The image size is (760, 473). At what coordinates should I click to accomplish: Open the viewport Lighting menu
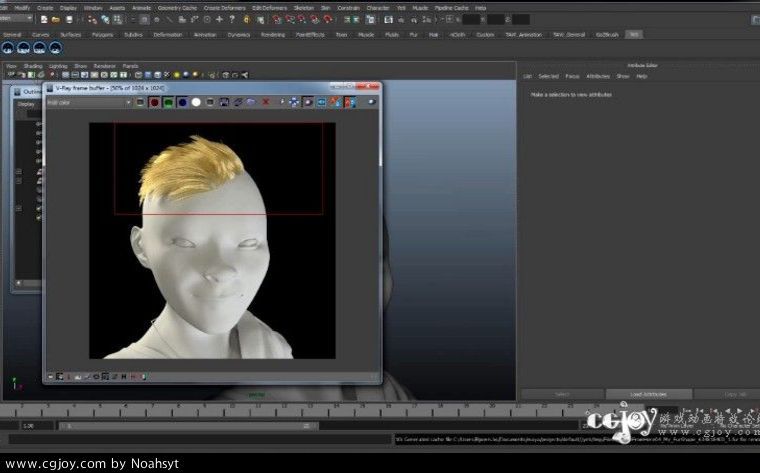tap(58, 66)
